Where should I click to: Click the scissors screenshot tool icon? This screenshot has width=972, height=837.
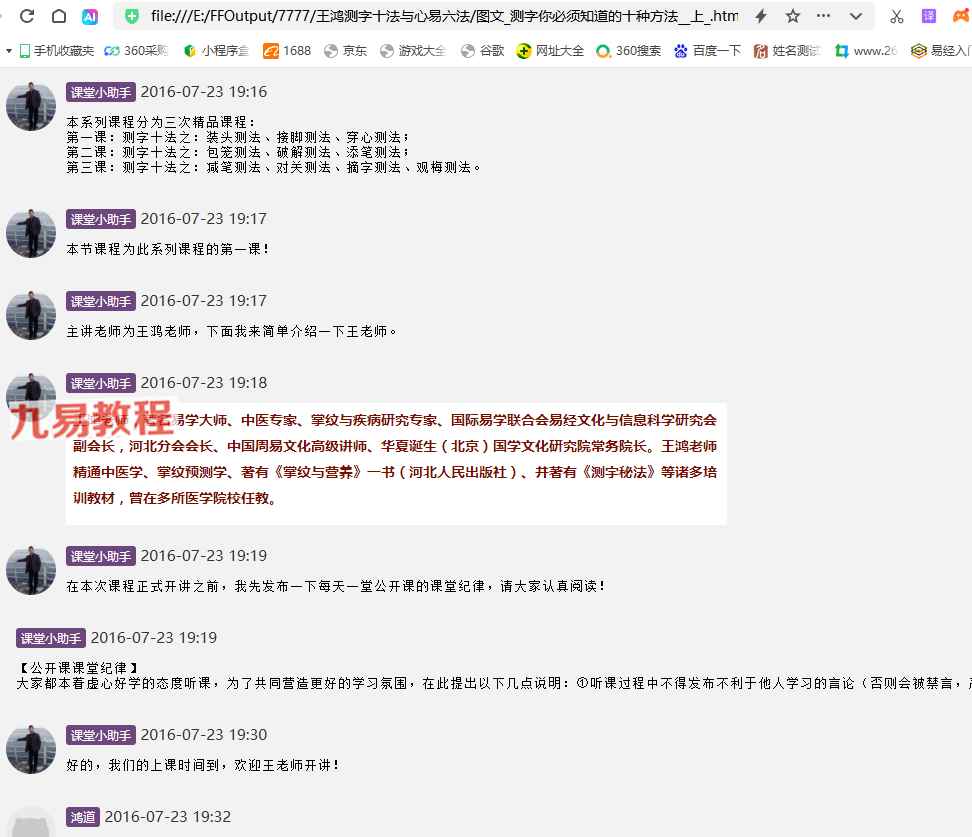[x=896, y=16]
